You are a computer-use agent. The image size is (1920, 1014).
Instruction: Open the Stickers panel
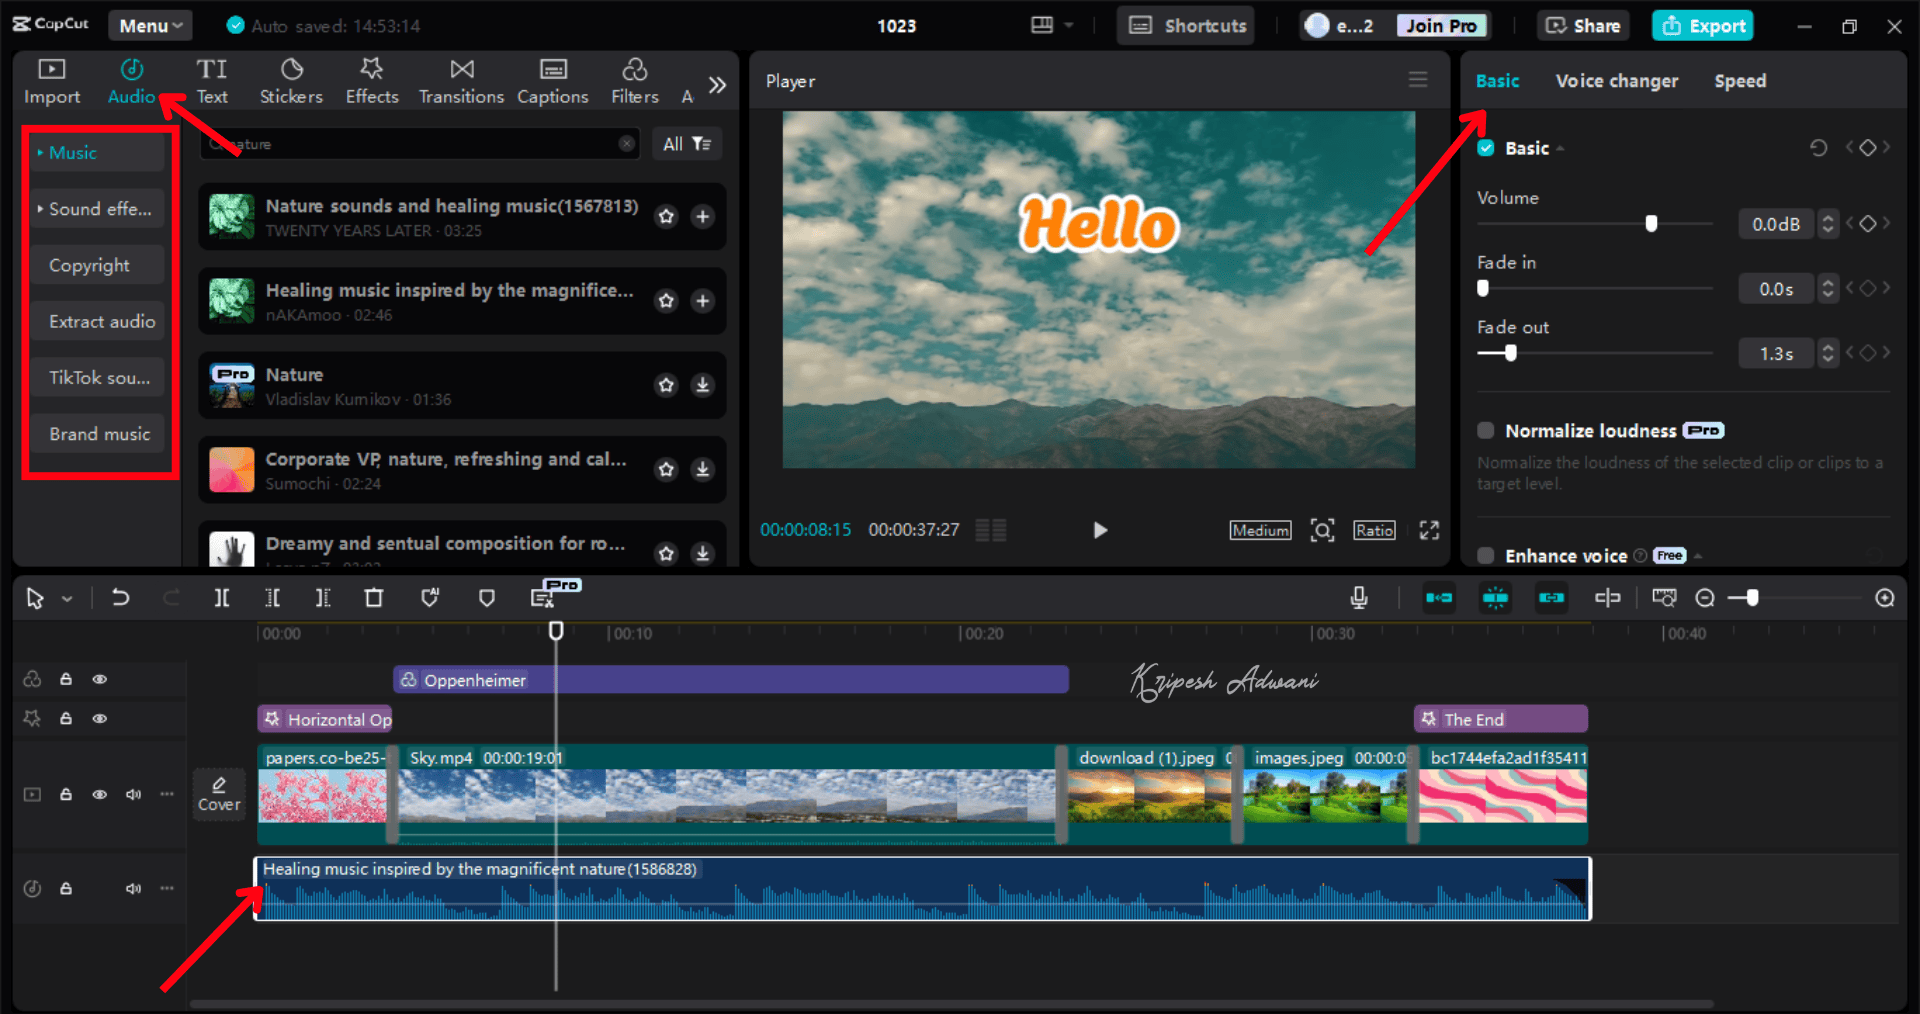coord(291,81)
